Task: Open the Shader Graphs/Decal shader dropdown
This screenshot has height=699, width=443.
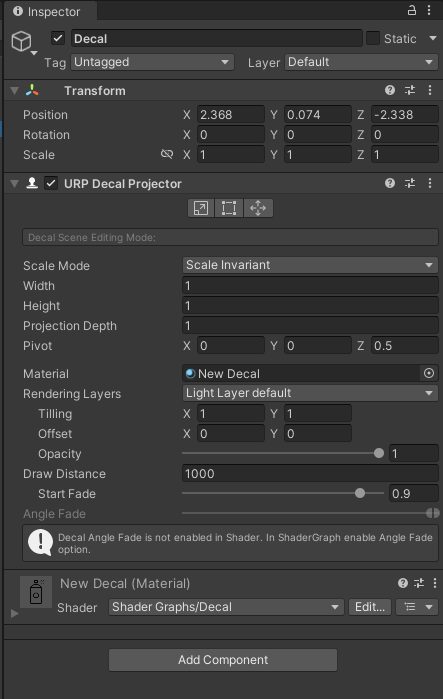Action: (226, 607)
